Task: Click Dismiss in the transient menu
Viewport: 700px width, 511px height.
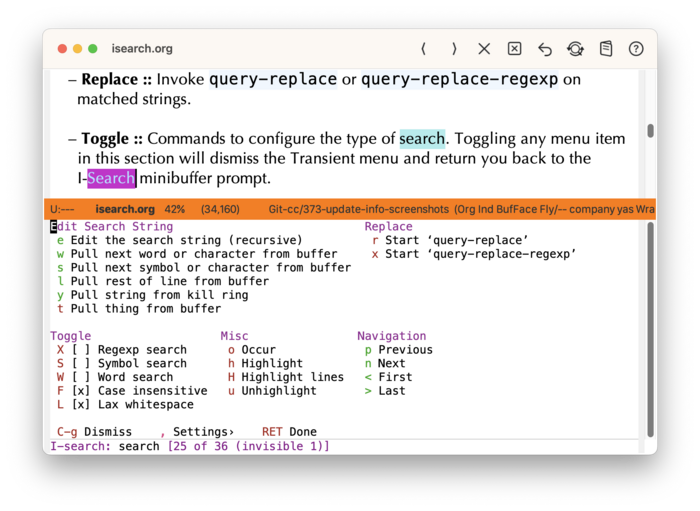Action: [107, 432]
